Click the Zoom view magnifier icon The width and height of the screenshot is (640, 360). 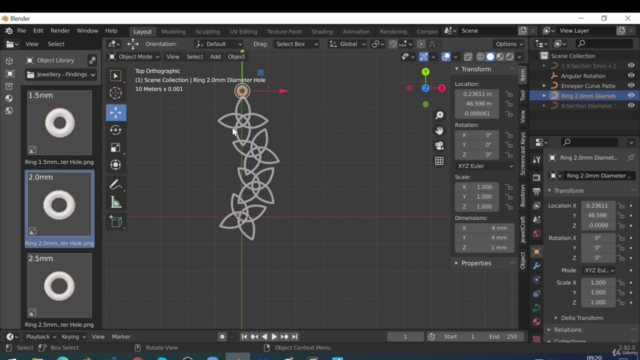439,116
